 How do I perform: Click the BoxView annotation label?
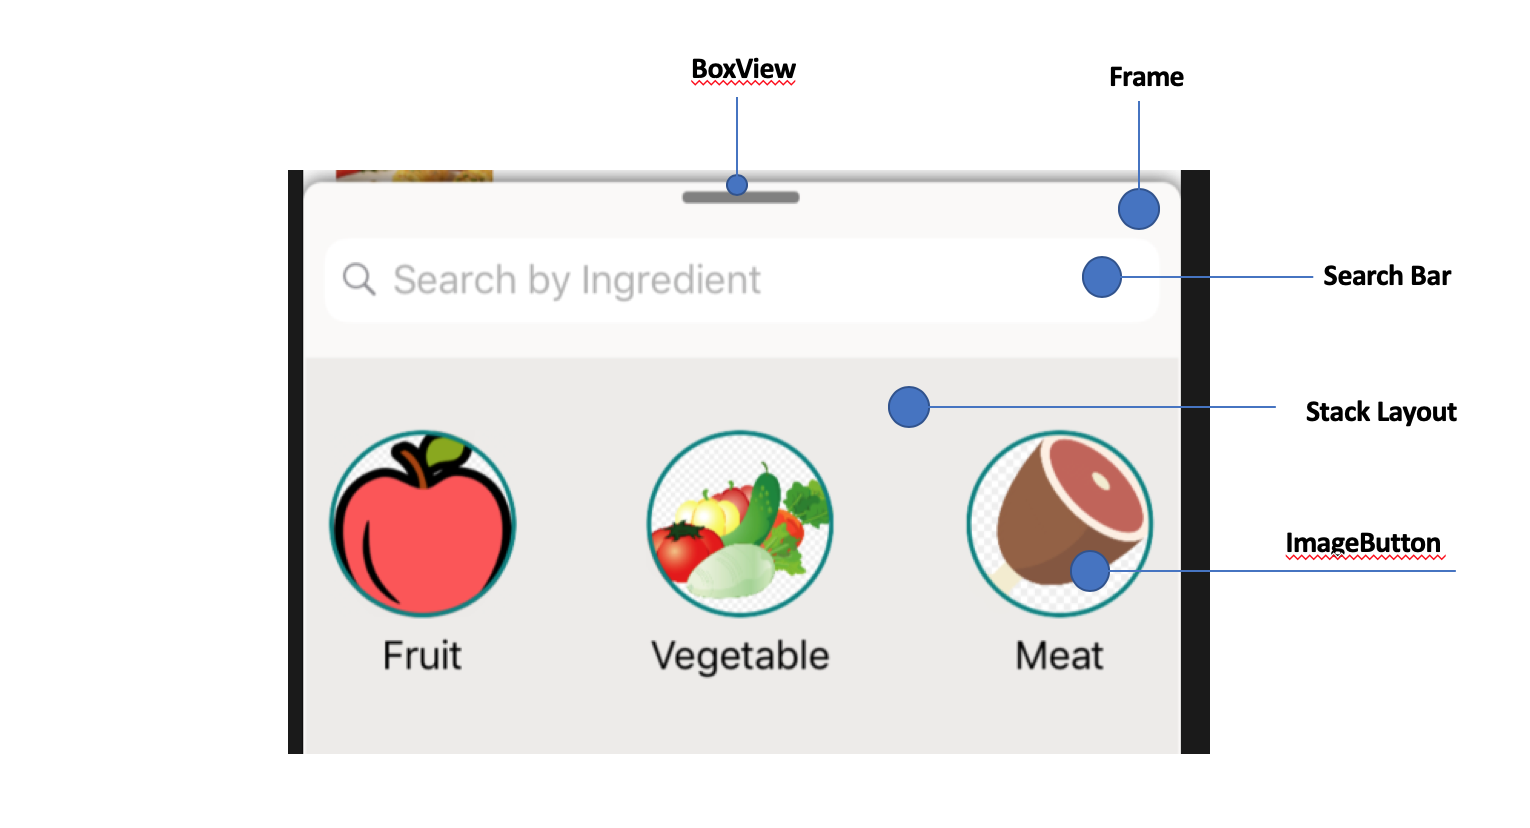tap(743, 69)
